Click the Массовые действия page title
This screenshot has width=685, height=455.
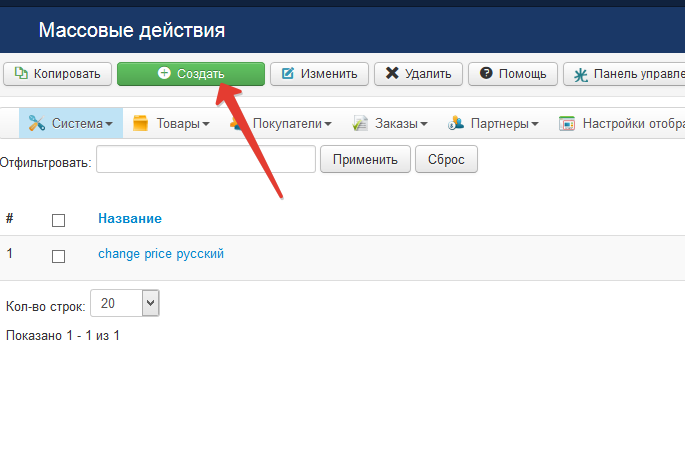pos(132,30)
